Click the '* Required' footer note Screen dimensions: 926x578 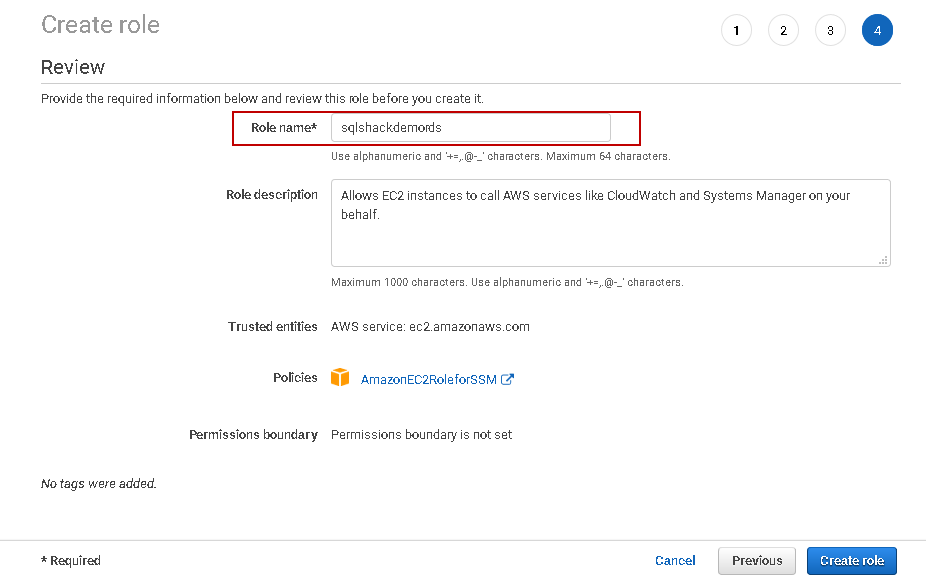click(x=71, y=561)
